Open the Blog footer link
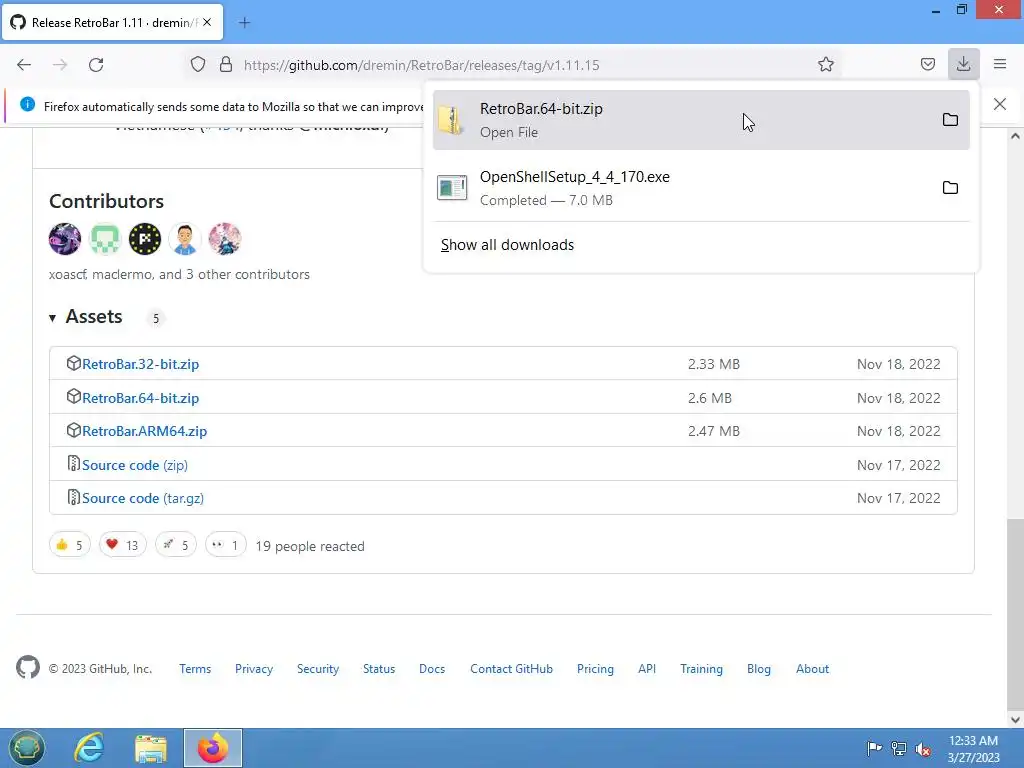Viewport: 1024px width, 768px height. pyautogui.click(x=759, y=669)
